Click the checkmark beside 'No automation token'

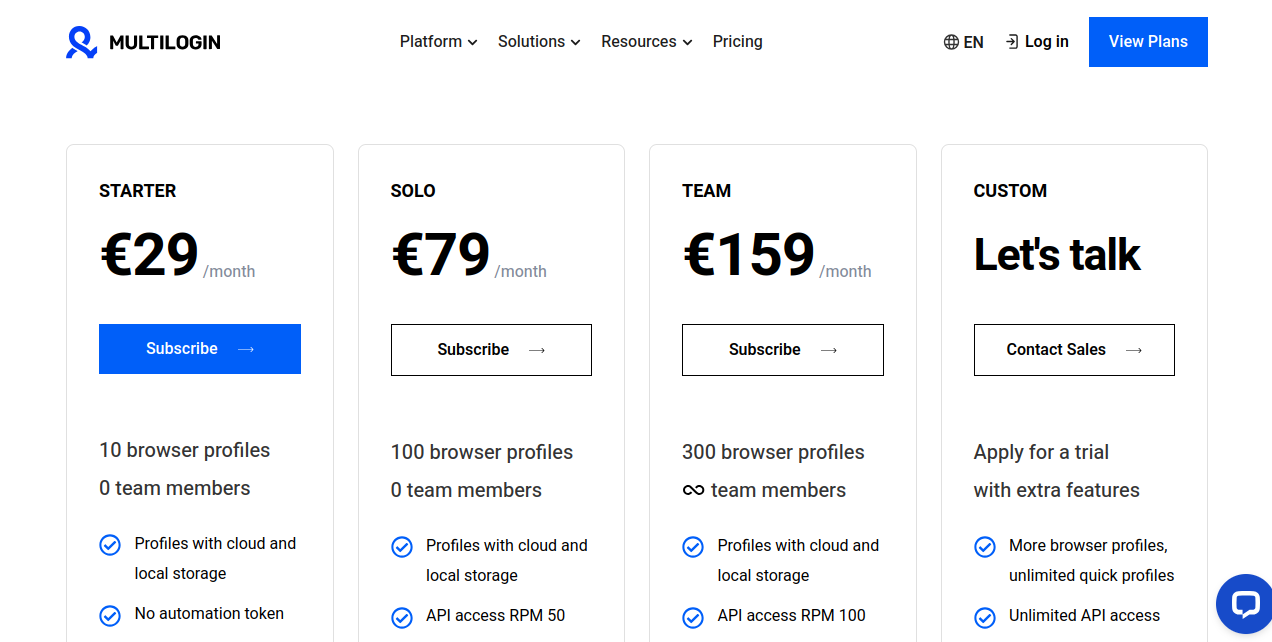(x=110, y=613)
